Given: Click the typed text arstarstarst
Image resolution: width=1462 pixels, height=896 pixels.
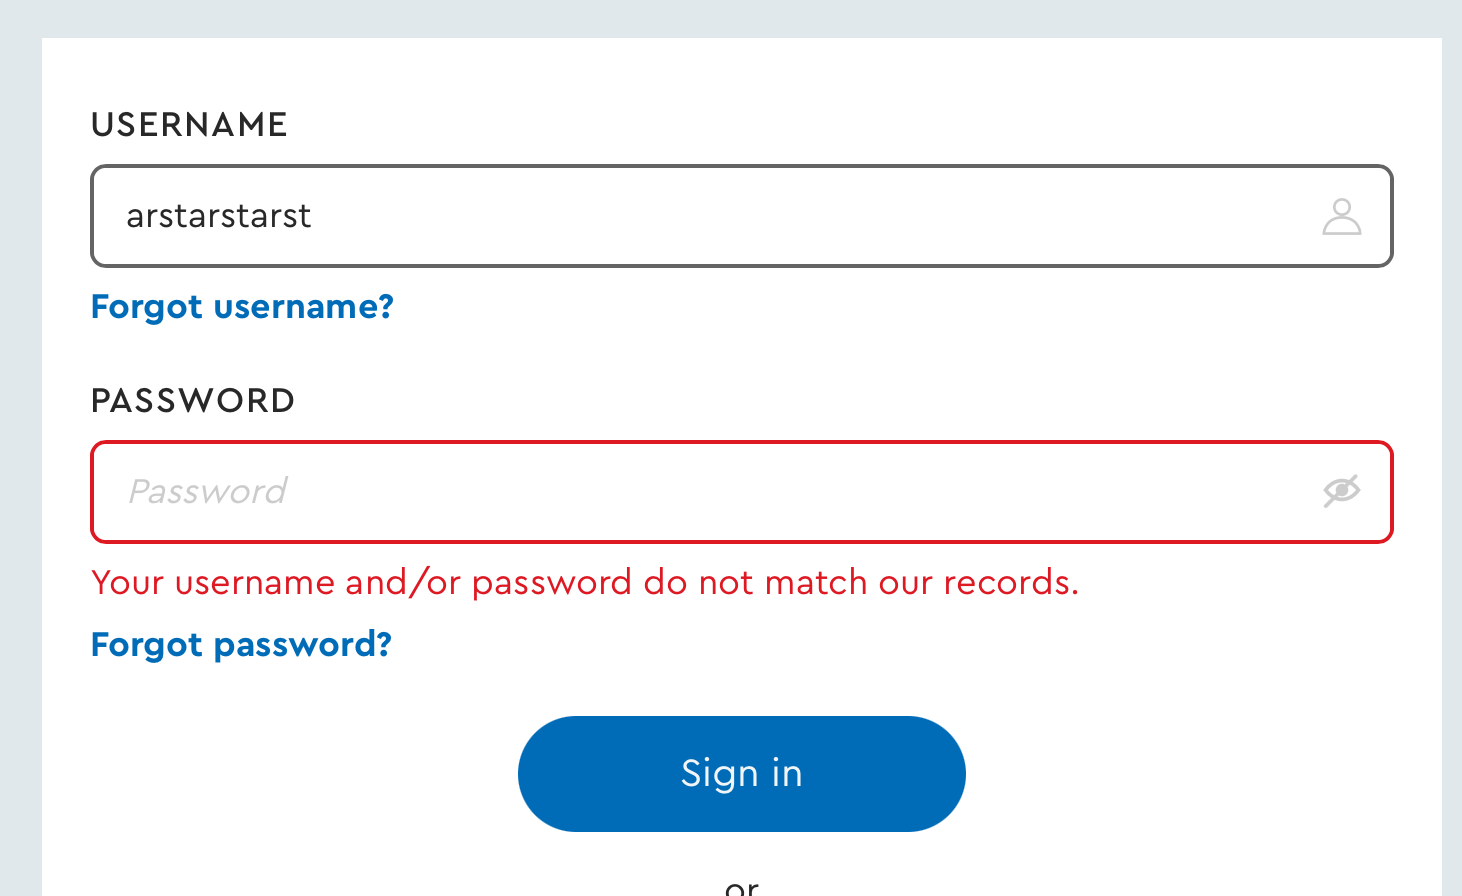Looking at the screenshot, I should point(219,216).
